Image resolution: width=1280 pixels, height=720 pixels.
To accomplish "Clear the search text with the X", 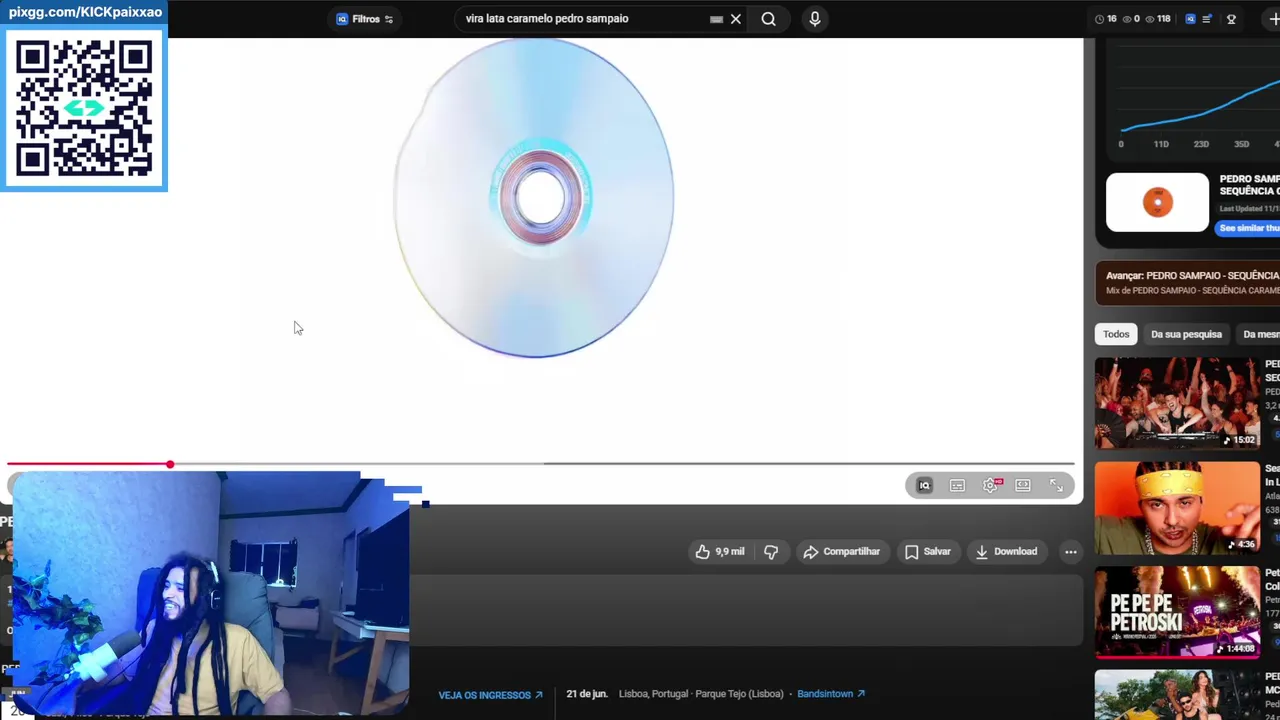I will click(736, 19).
